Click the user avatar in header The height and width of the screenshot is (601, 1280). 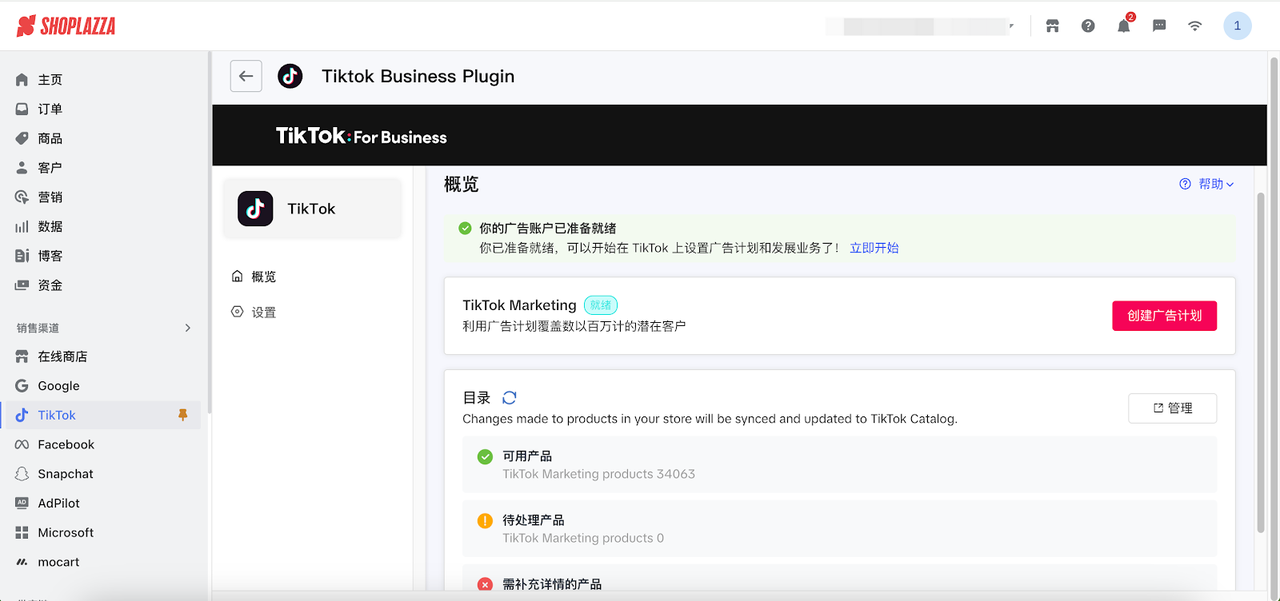click(x=1237, y=26)
